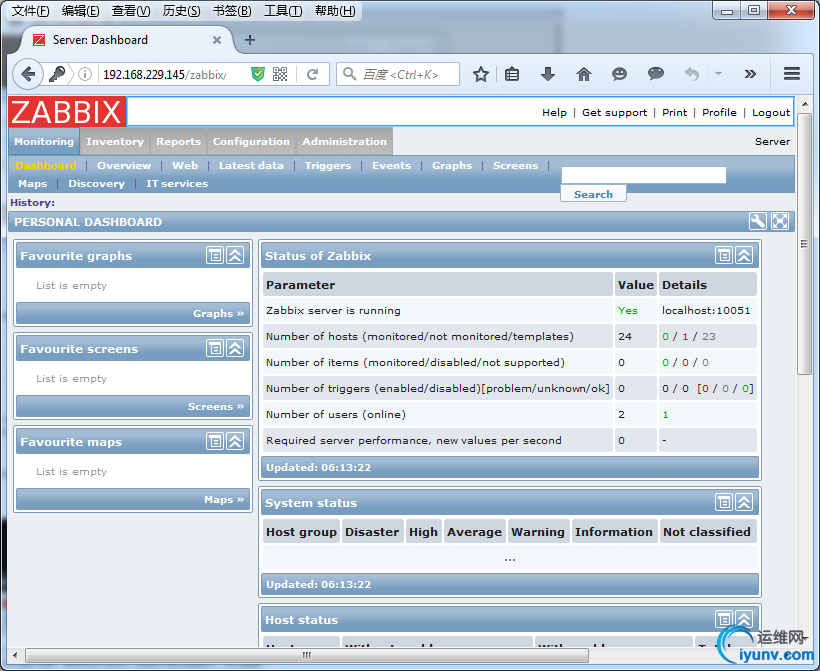The width and height of the screenshot is (820, 671).
Task: Open Favourite graphs widget menu icon
Action: pos(215,255)
